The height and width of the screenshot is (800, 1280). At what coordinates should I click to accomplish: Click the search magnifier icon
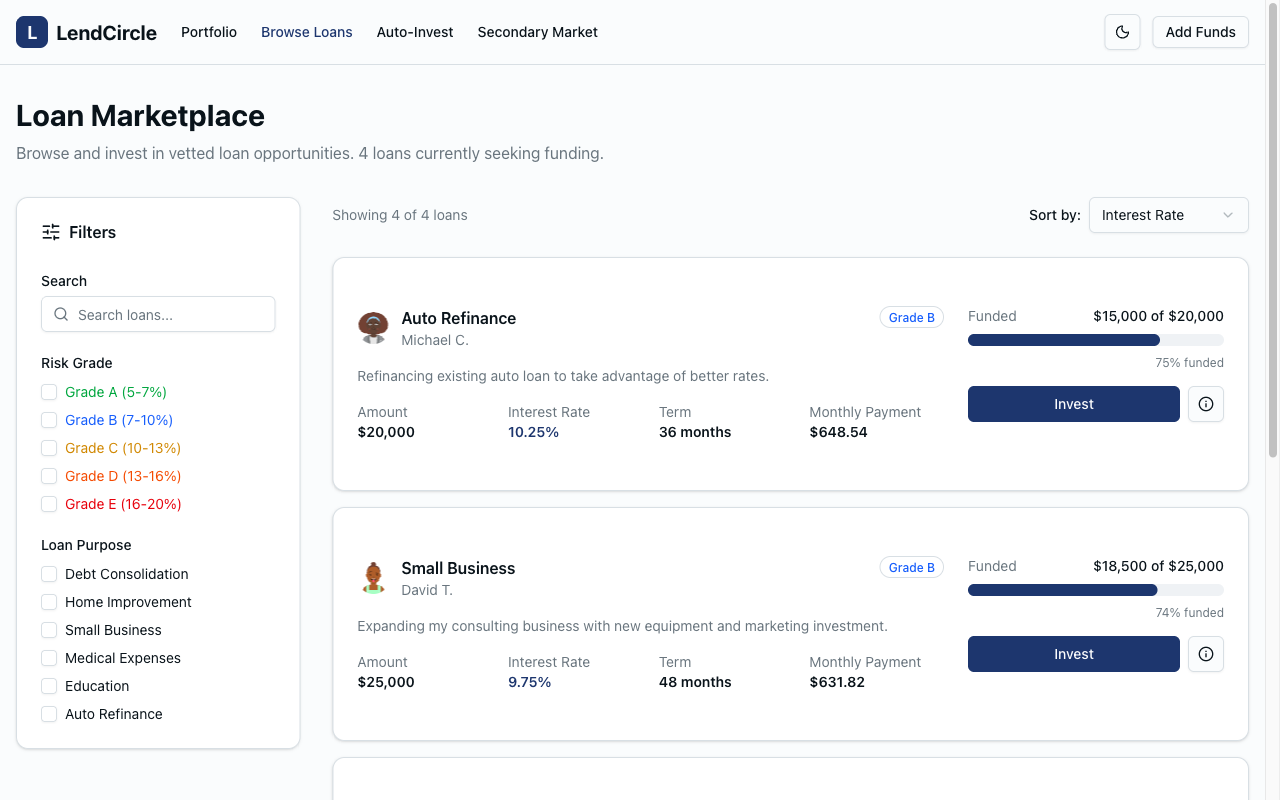click(61, 314)
